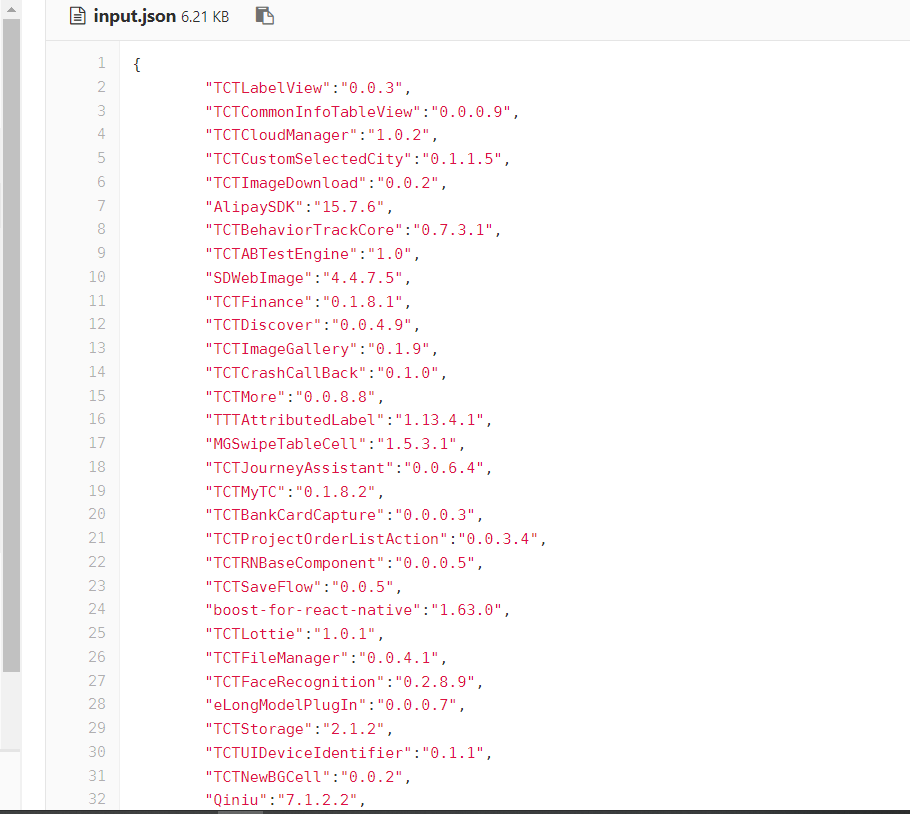The height and width of the screenshot is (814, 910).
Task: Click the copy file contents icon
Action: pyautogui.click(x=265, y=16)
